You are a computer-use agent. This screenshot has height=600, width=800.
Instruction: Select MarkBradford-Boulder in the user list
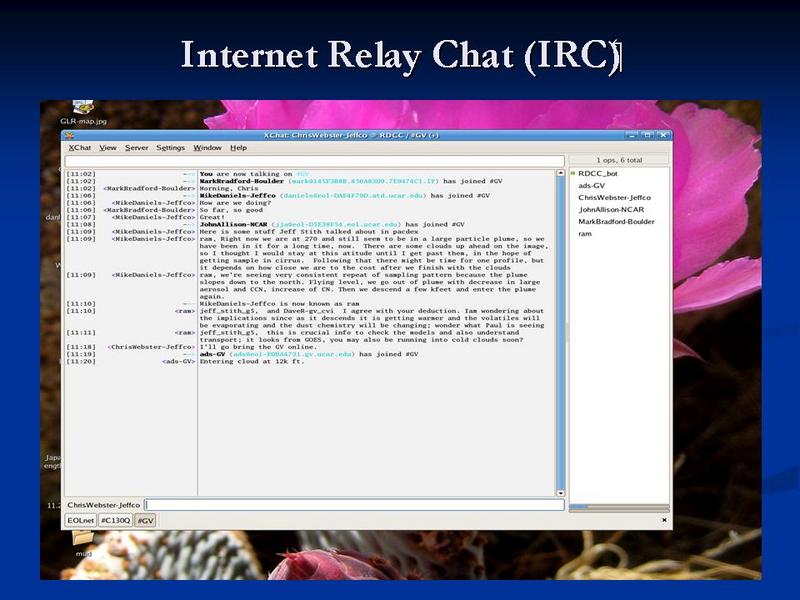[616, 221]
